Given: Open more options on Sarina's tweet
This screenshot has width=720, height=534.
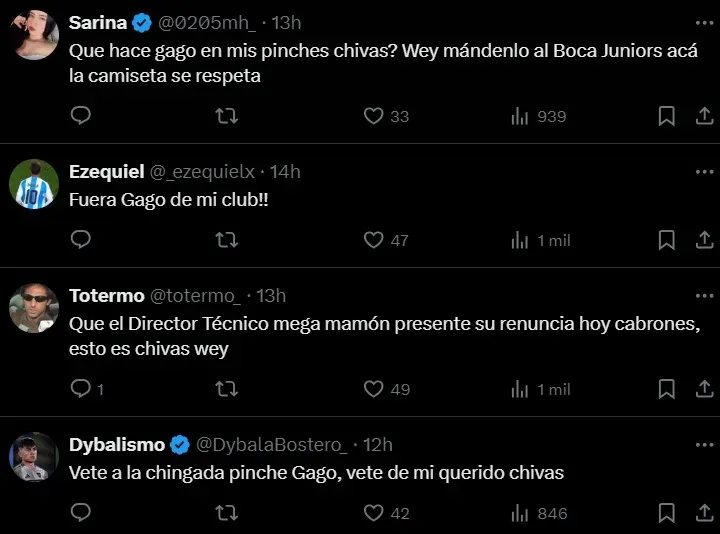Looking at the screenshot, I should [701, 21].
